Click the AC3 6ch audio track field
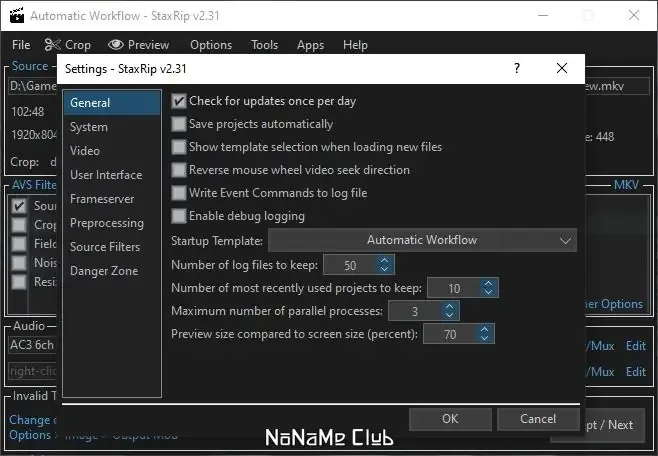Image resolution: width=658 pixels, height=456 pixels. [x=32, y=345]
